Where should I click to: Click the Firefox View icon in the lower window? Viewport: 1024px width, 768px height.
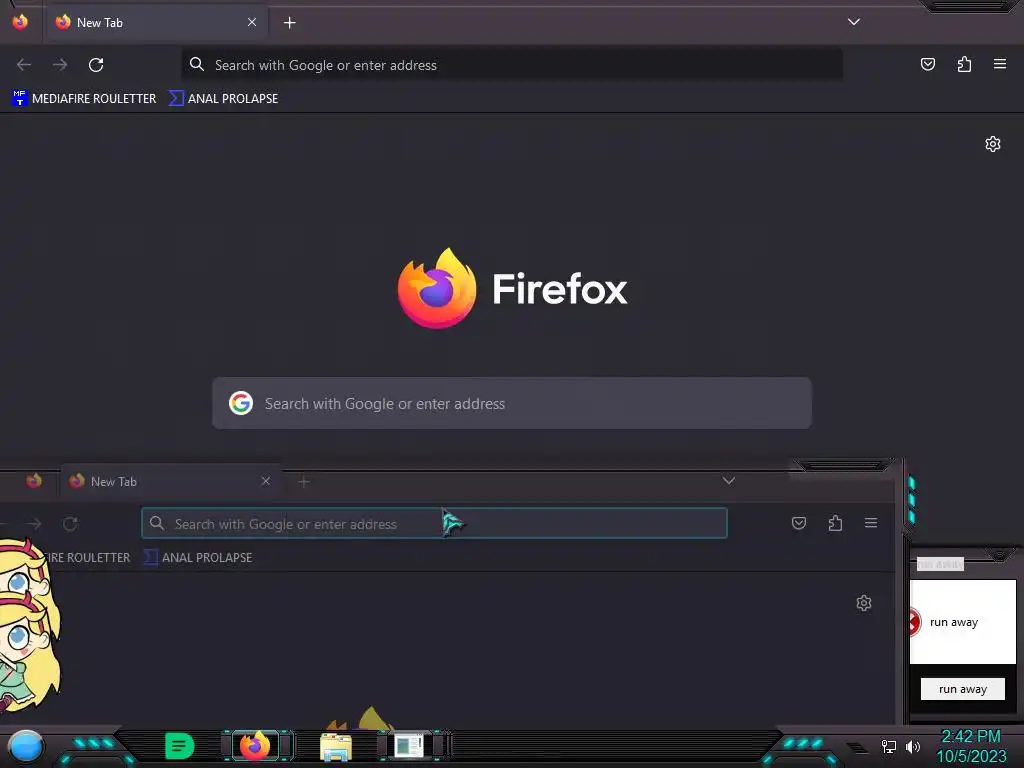point(34,481)
